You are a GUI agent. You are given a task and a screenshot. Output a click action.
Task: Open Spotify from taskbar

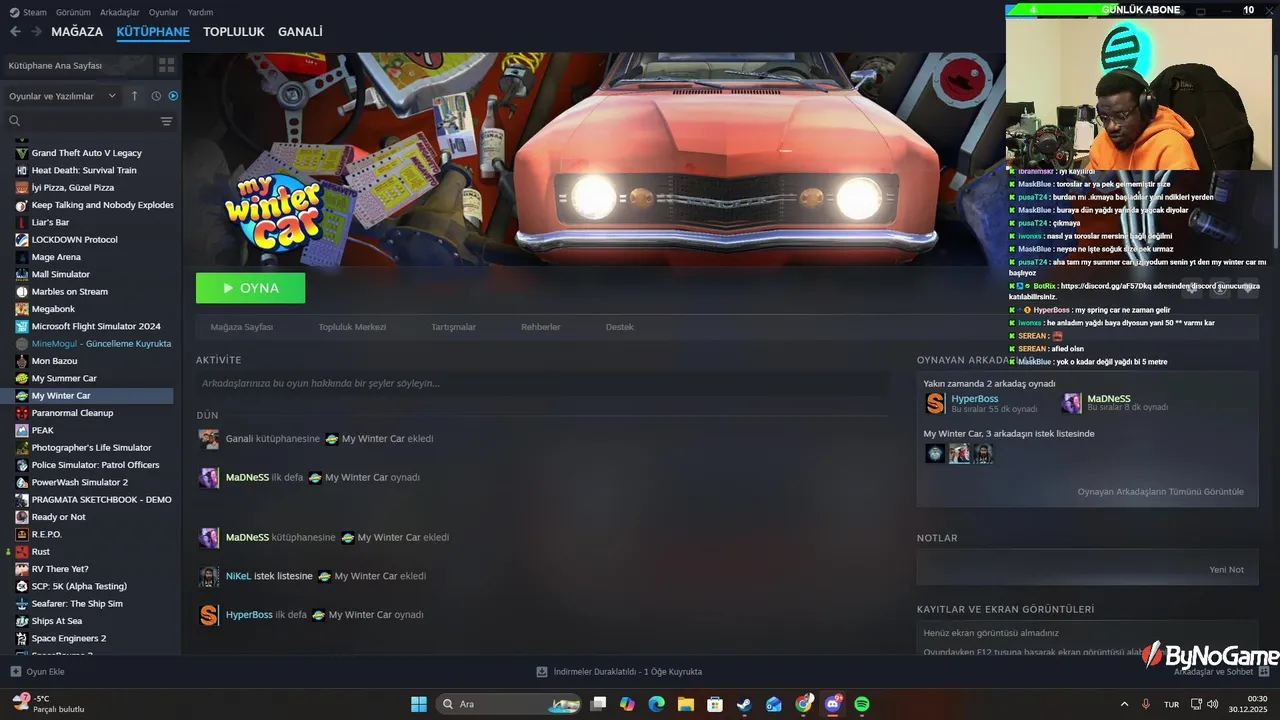[862, 704]
